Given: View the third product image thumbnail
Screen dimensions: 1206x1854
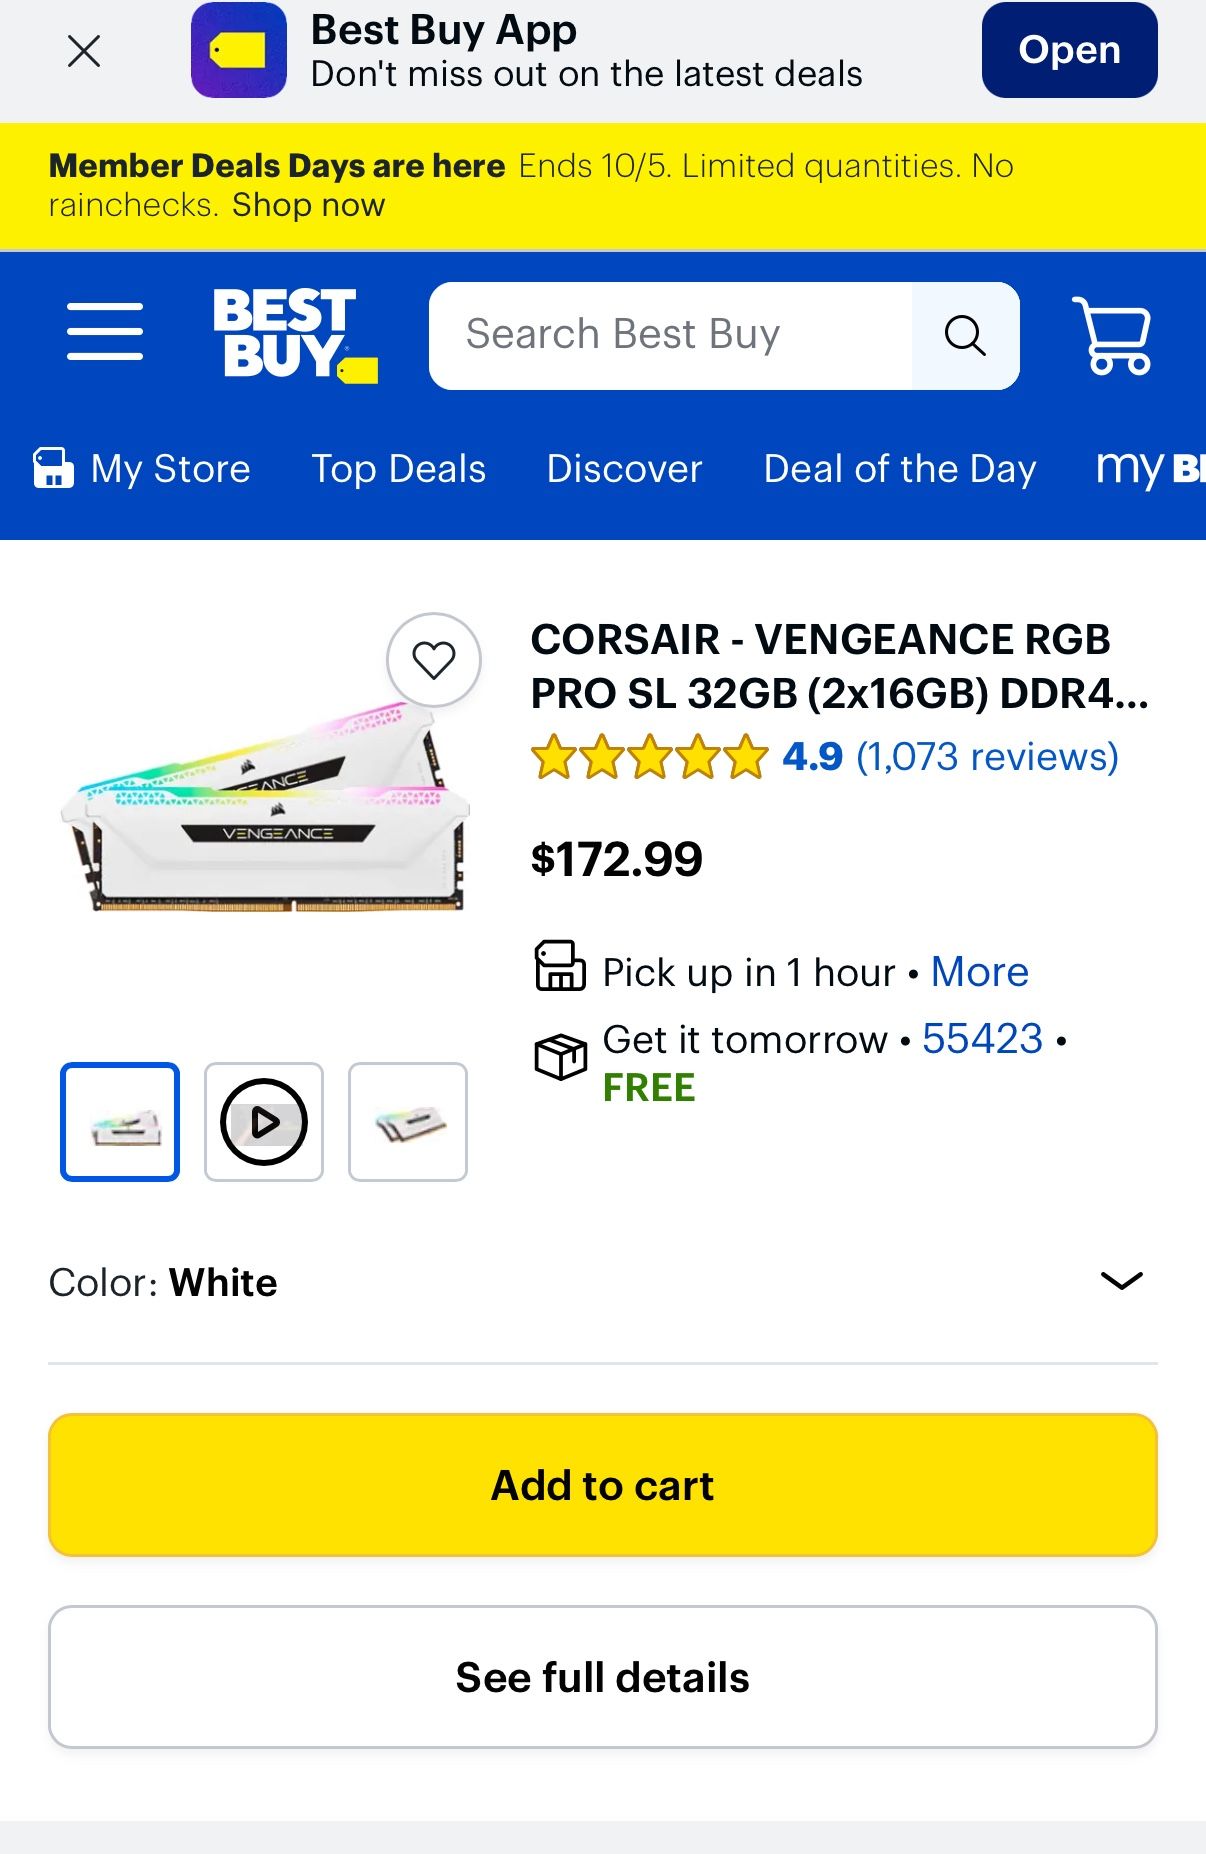Looking at the screenshot, I should [408, 1122].
